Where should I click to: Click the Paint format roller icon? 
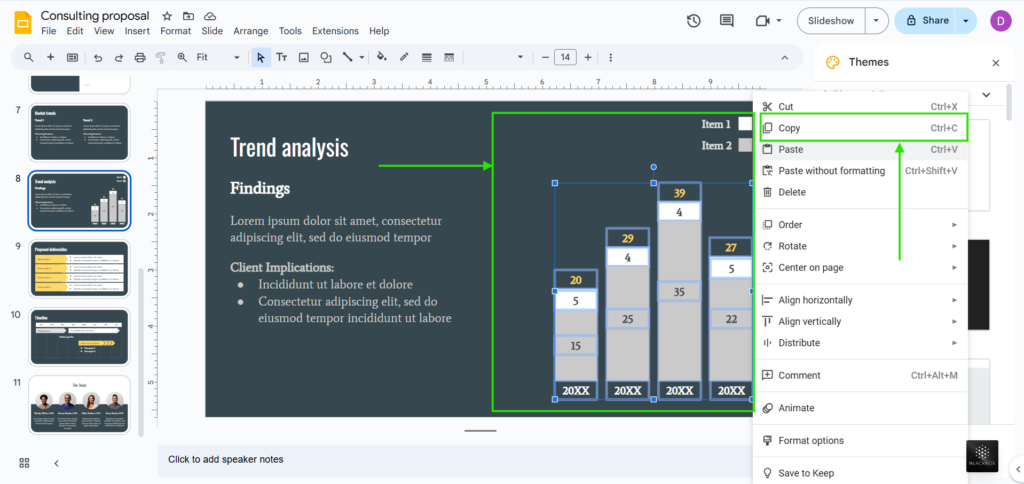tap(161, 57)
